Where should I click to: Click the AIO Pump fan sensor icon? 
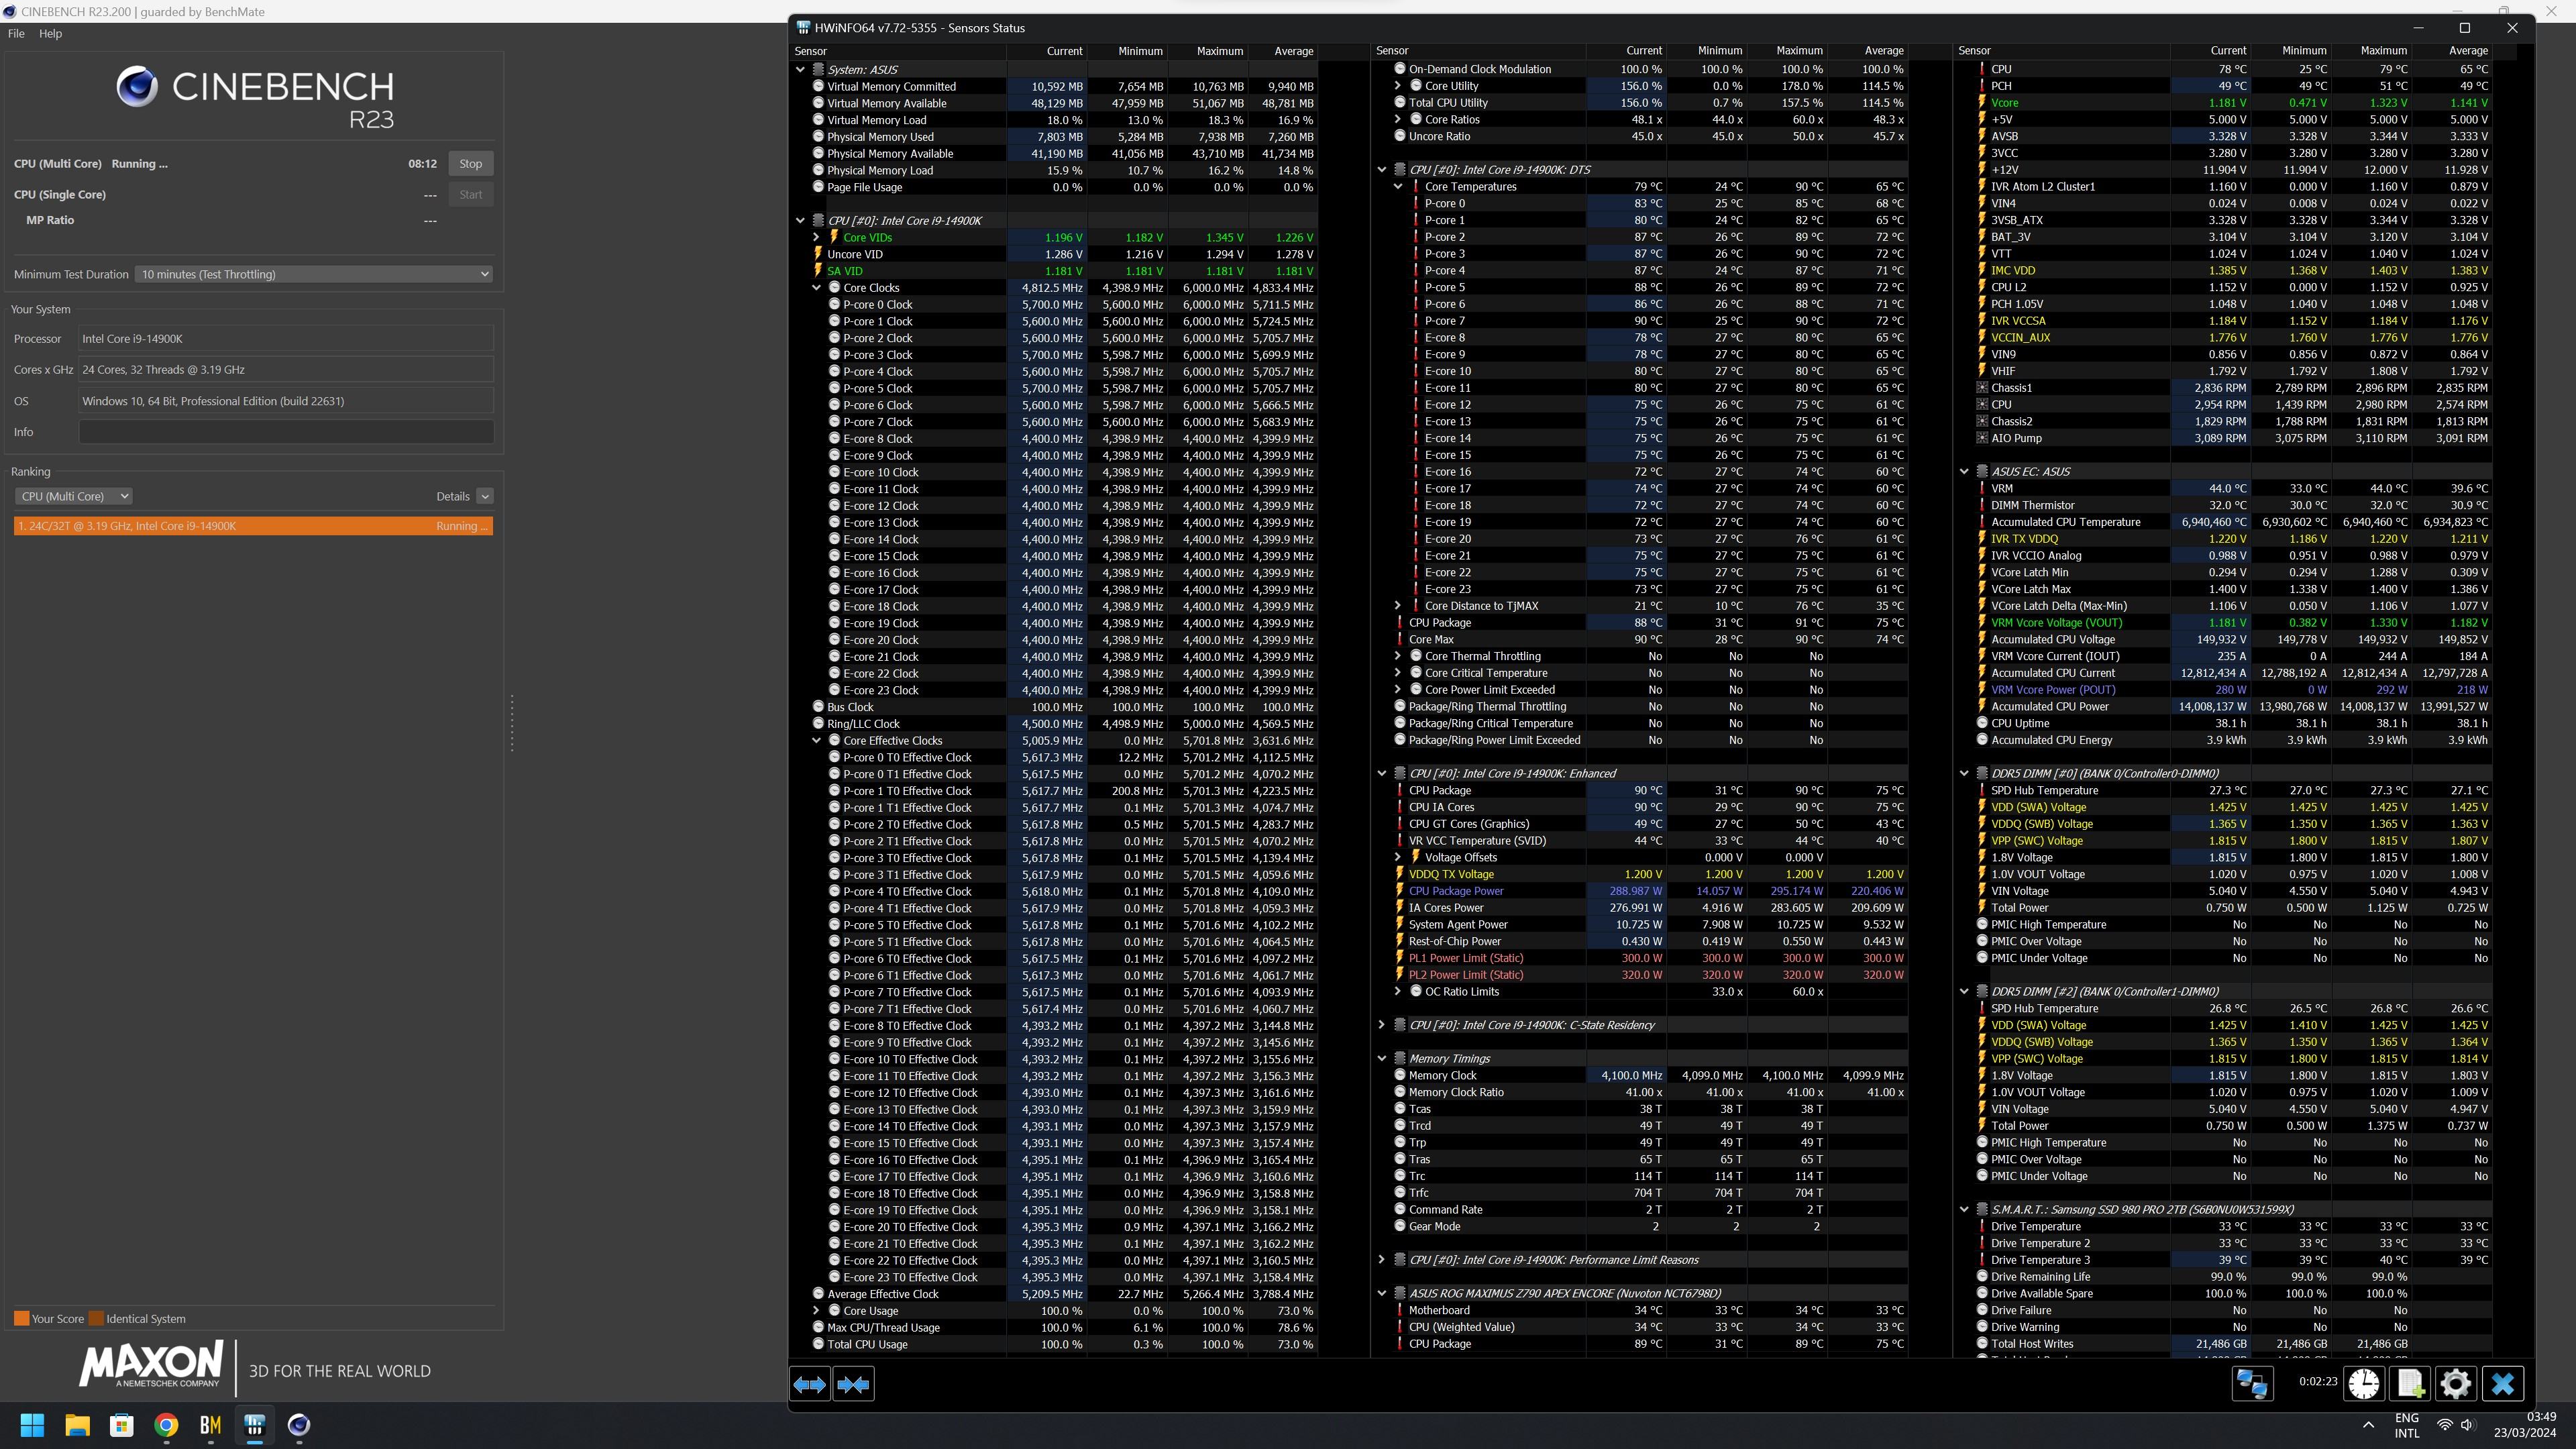[1982, 438]
